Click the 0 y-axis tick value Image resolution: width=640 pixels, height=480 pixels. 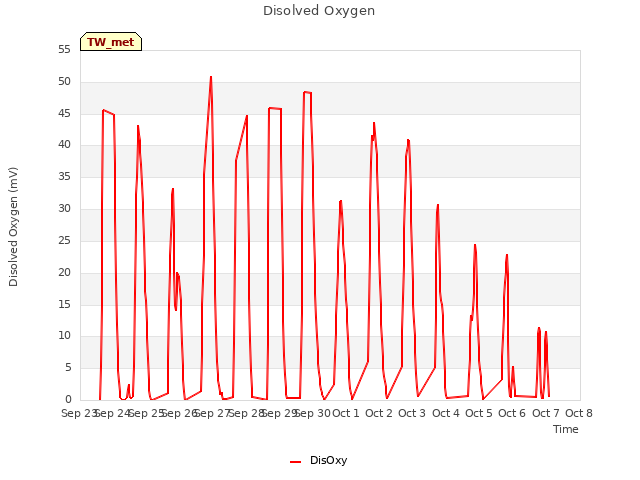click(x=68, y=399)
